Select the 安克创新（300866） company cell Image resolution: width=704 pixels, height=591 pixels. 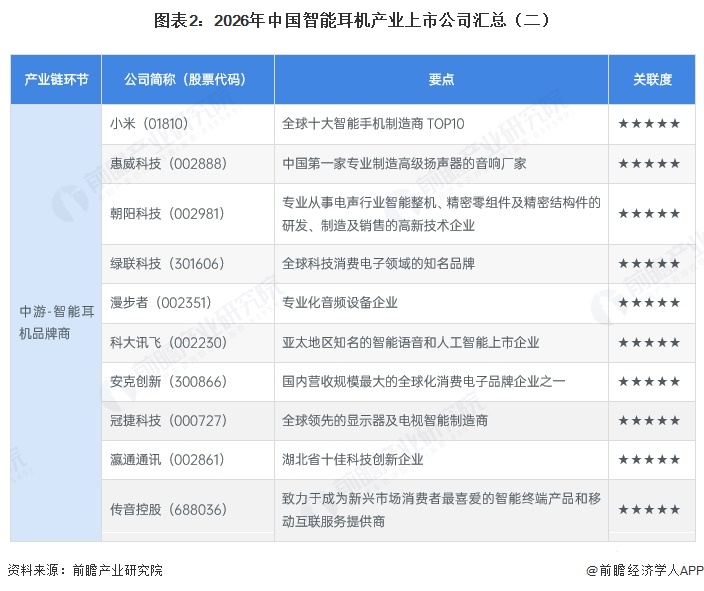click(x=188, y=382)
